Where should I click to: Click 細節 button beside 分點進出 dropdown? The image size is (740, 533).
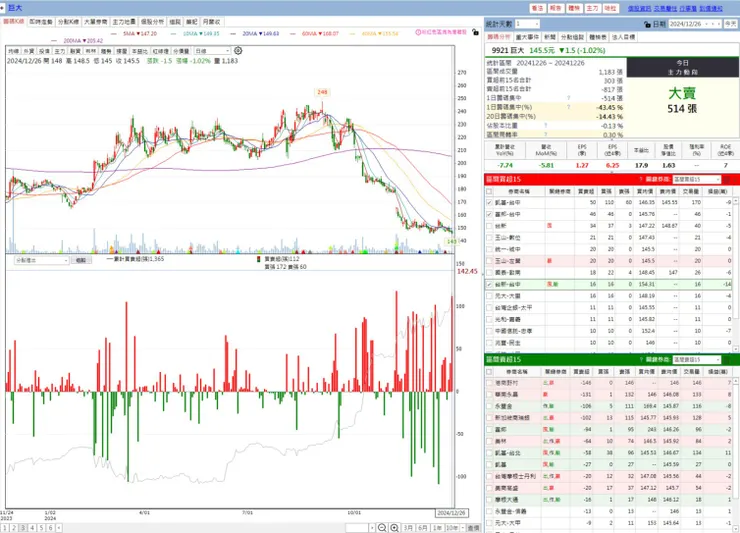(81, 260)
